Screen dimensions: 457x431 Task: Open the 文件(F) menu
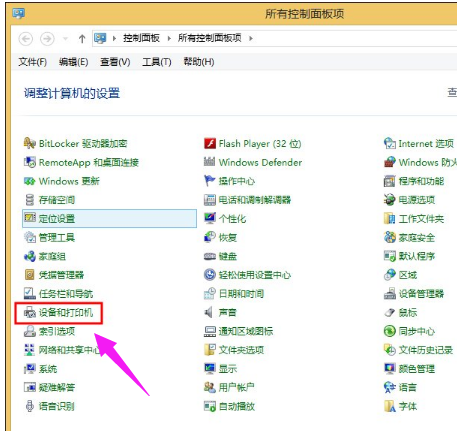click(33, 62)
